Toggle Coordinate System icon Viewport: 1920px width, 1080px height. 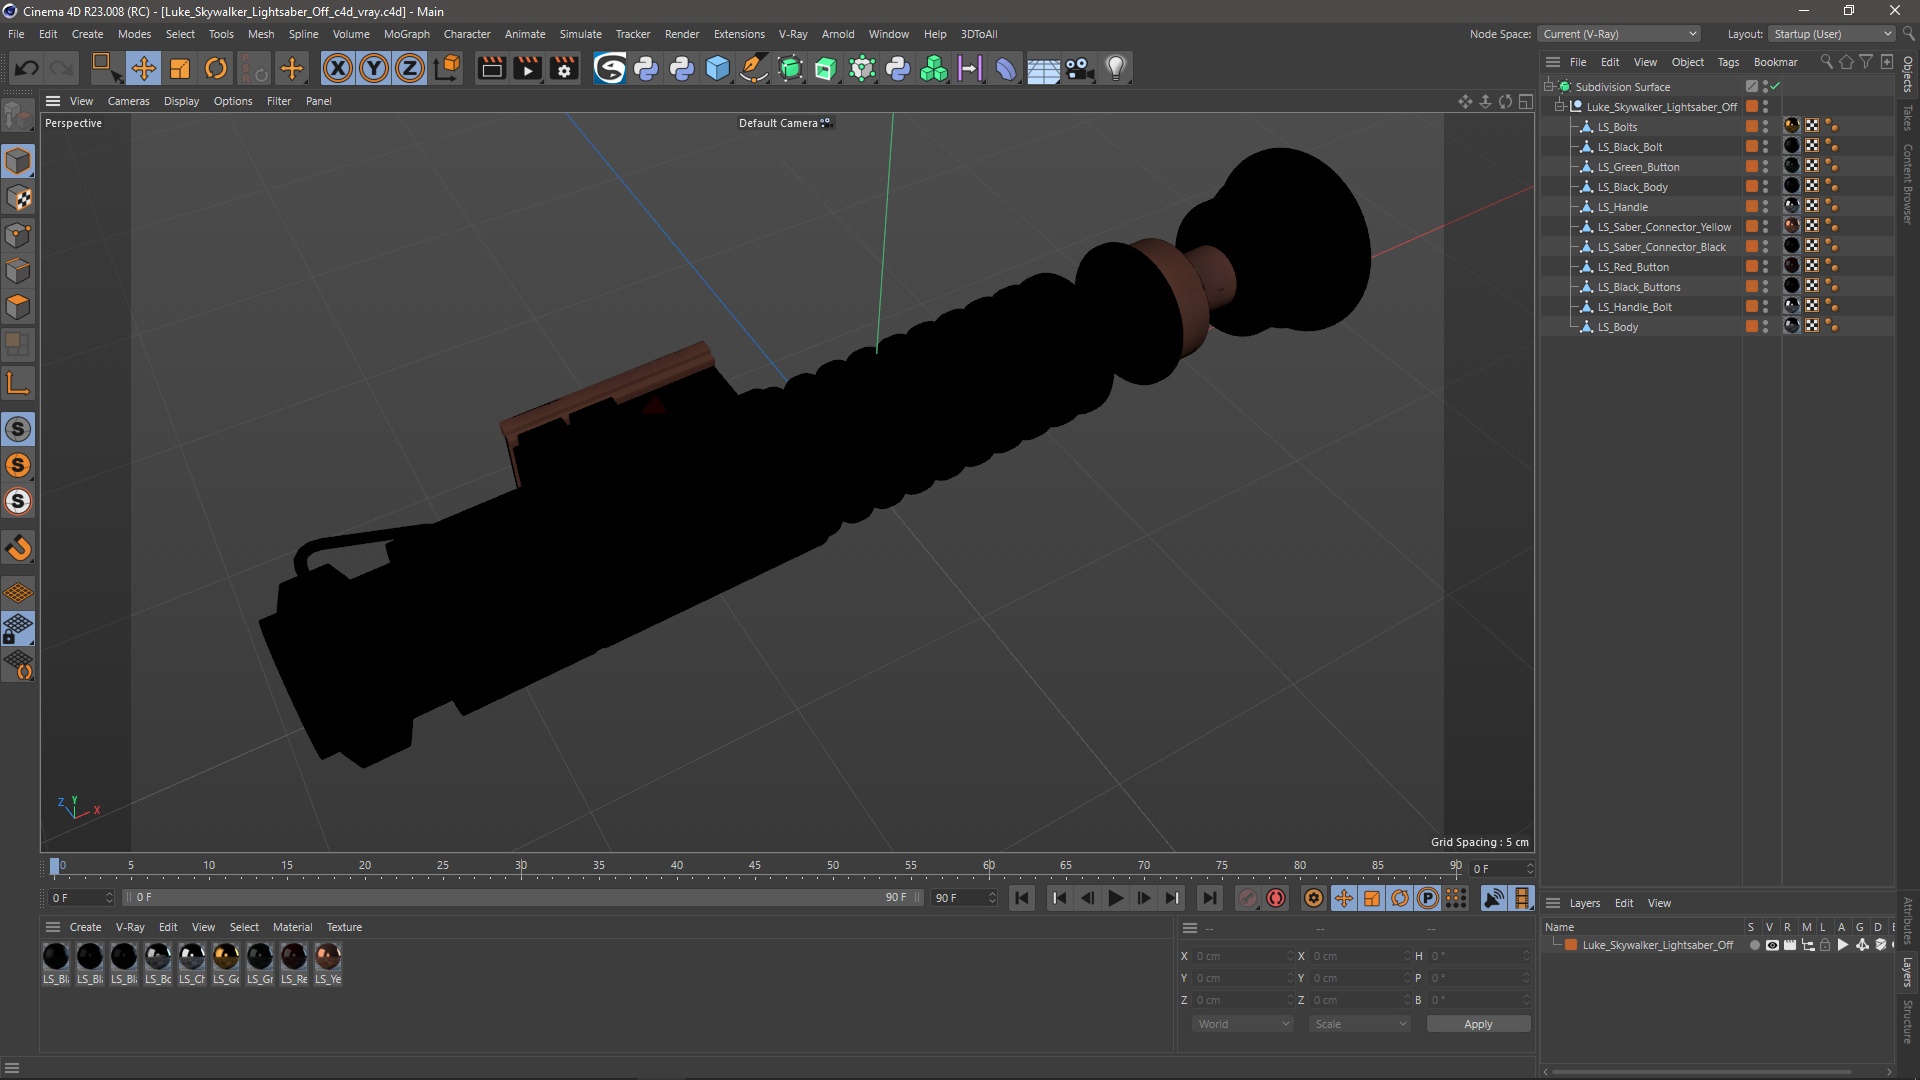(449, 68)
